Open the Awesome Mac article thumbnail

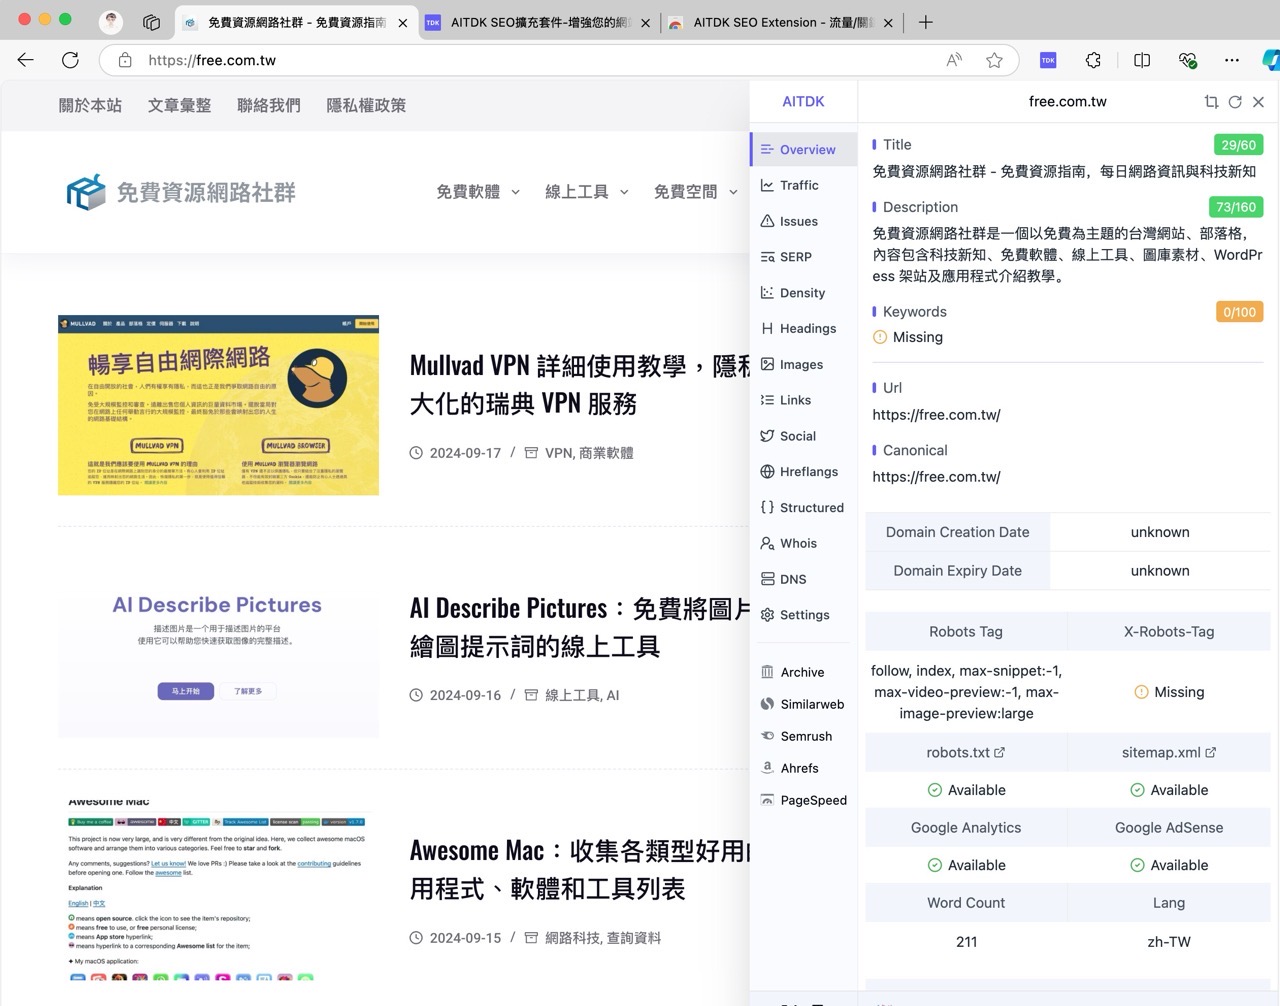pos(218,890)
